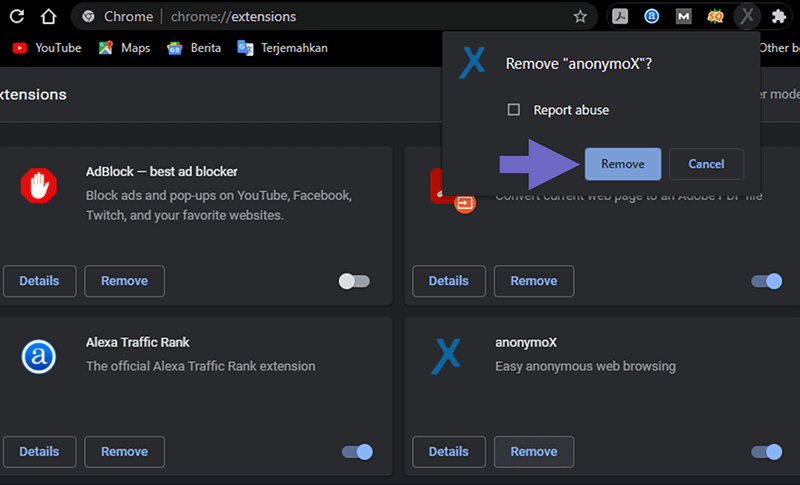Screen dimensions: 800x485
Task: Select 'The official Alexa Traffic Rank extension' text
Action: 201,366
